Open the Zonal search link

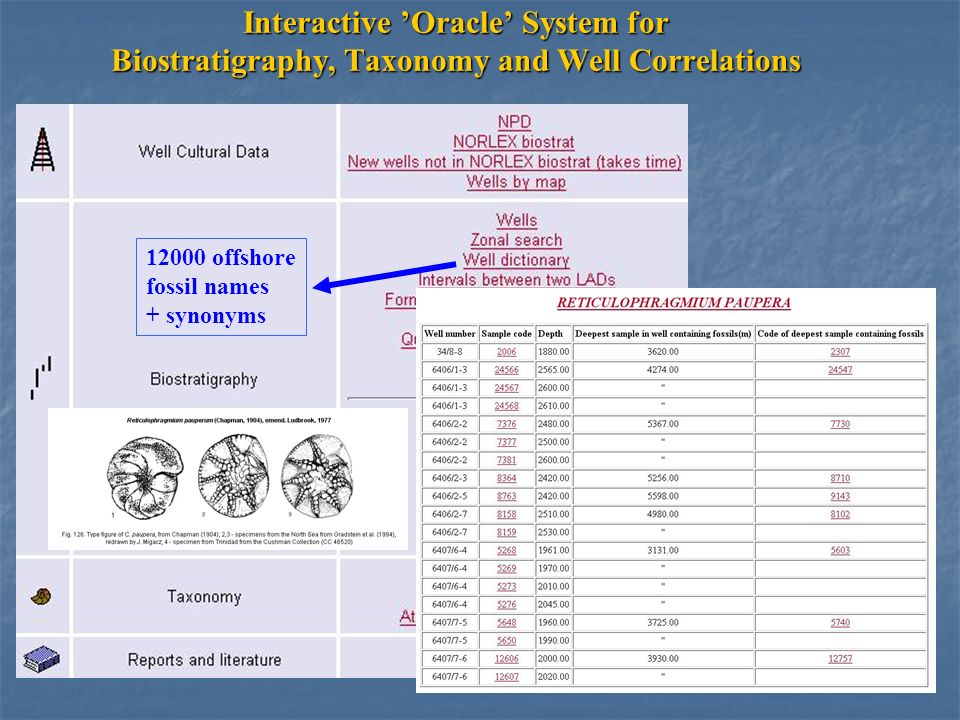click(516, 240)
